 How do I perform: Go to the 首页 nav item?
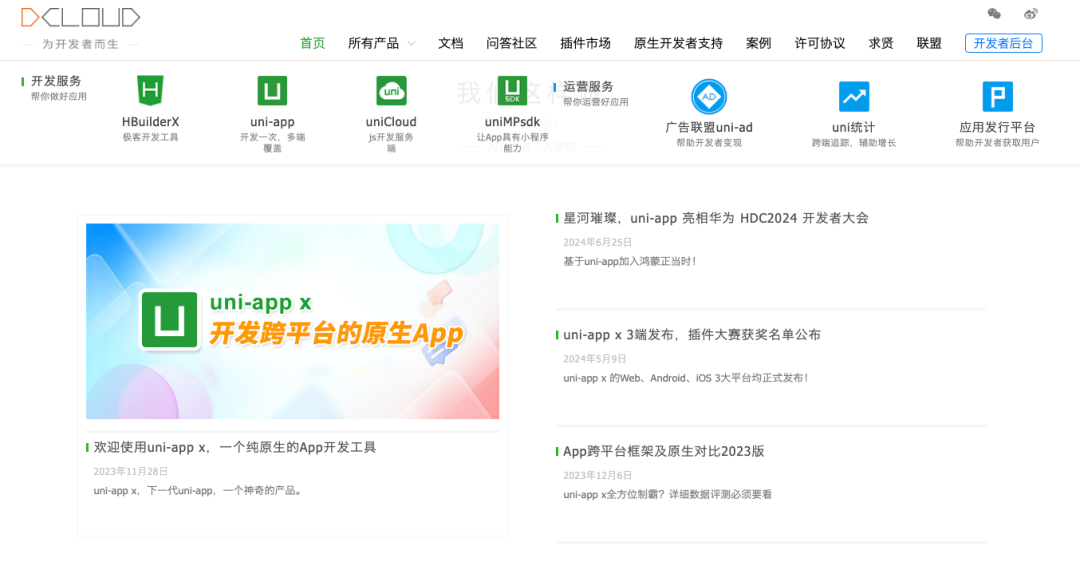(x=312, y=43)
